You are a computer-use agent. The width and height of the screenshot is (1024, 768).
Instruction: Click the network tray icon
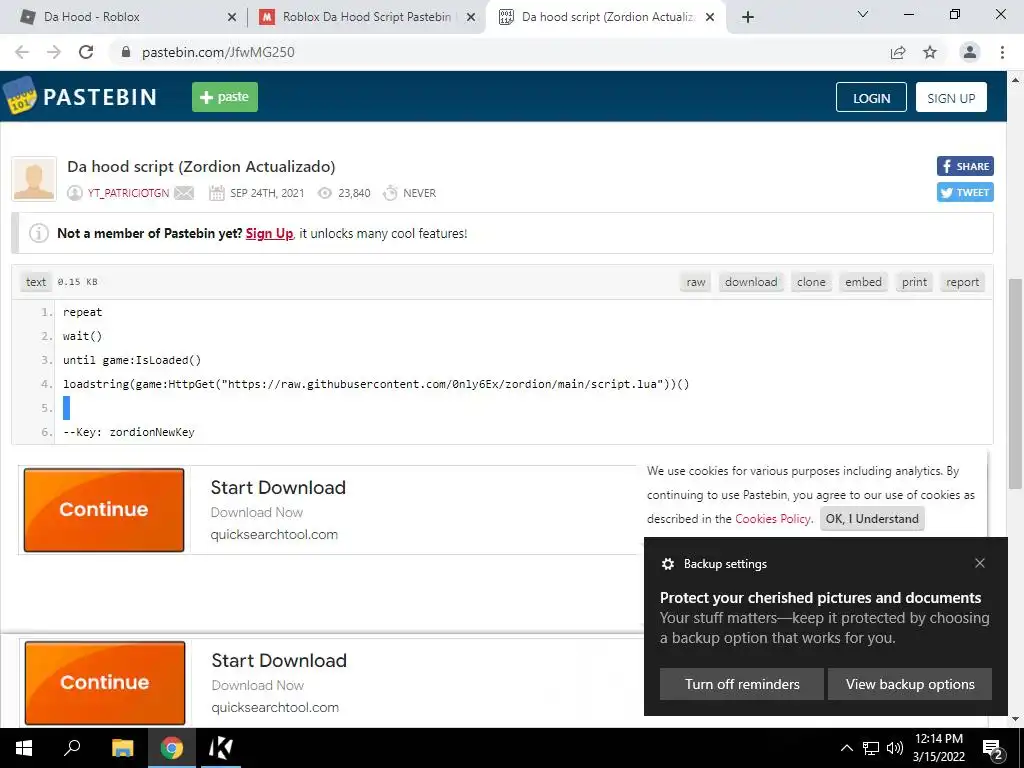tap(871, 748)
